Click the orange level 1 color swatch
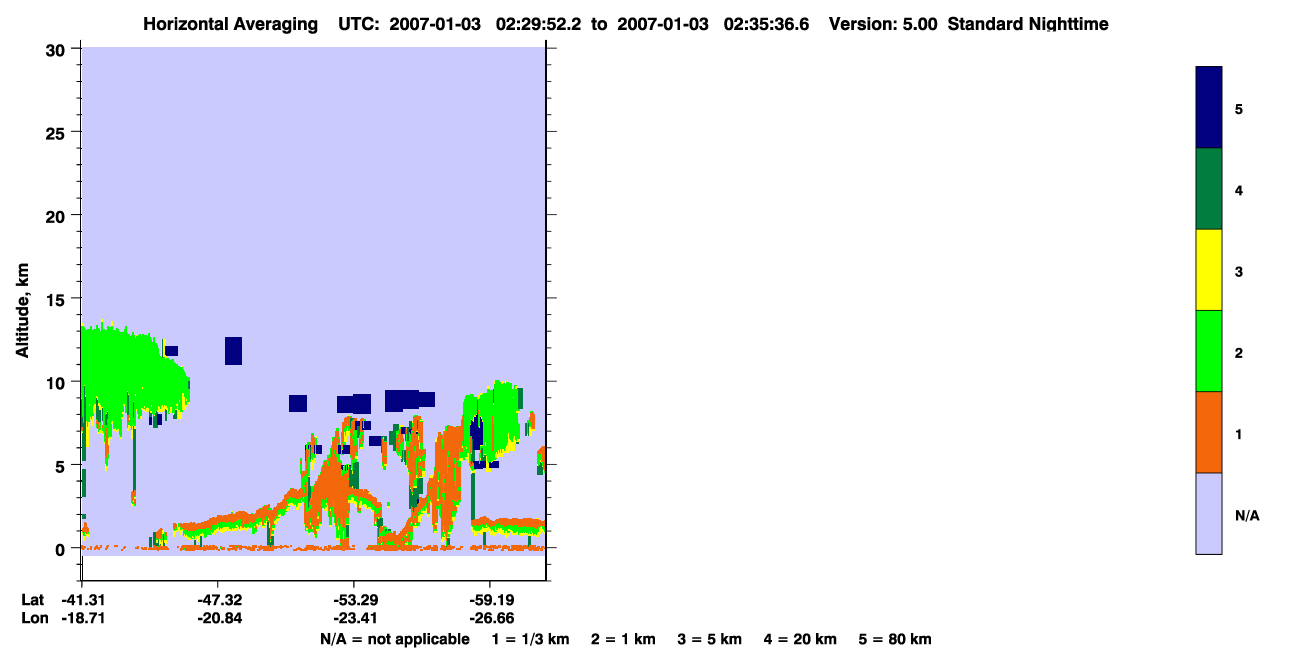 click(1209, 432)
